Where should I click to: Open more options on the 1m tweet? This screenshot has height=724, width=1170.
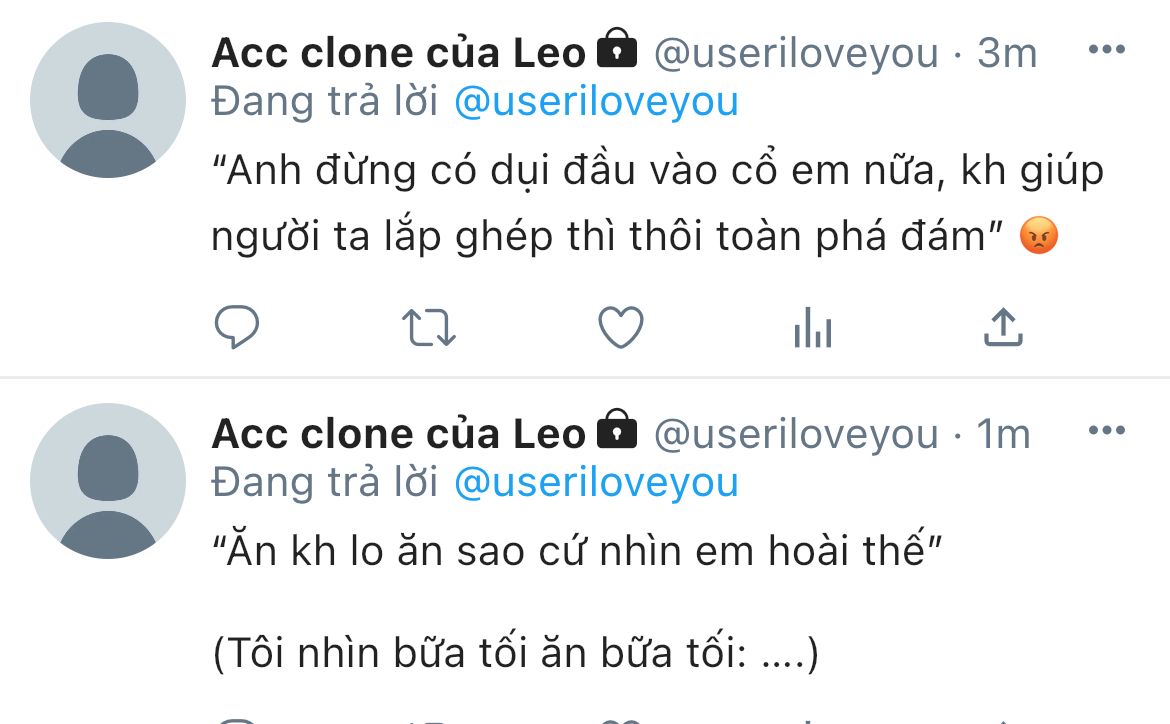coord(1106,431)
